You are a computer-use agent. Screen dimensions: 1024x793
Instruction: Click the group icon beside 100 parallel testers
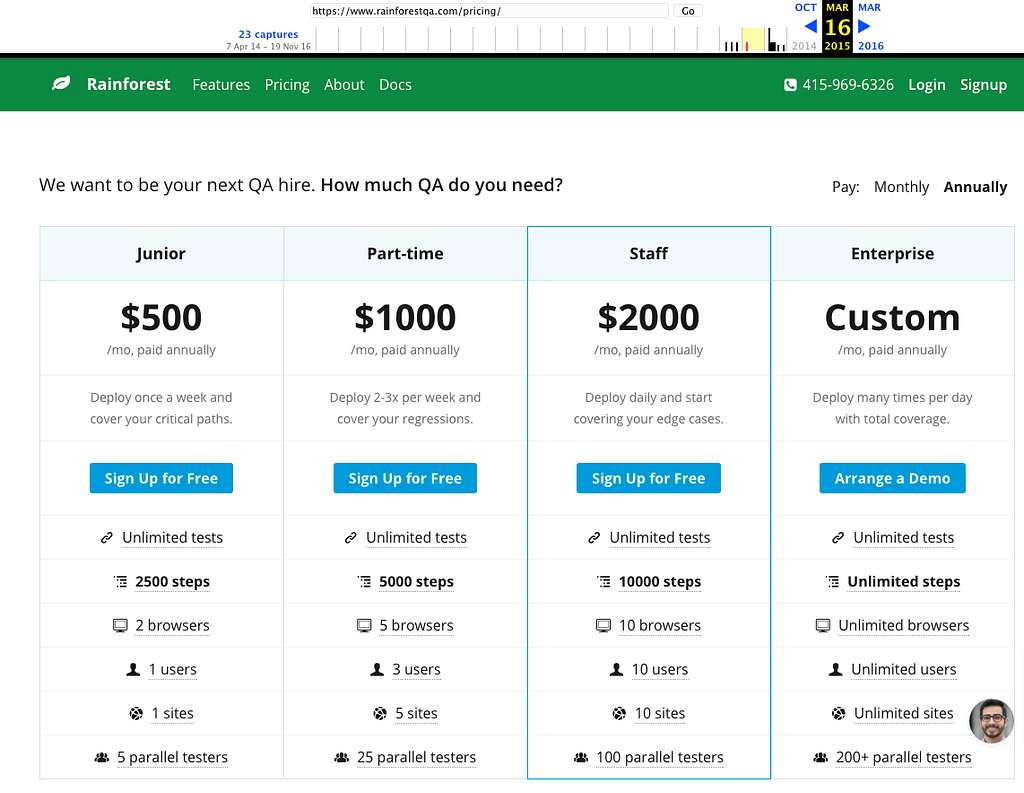click(581, 758)
